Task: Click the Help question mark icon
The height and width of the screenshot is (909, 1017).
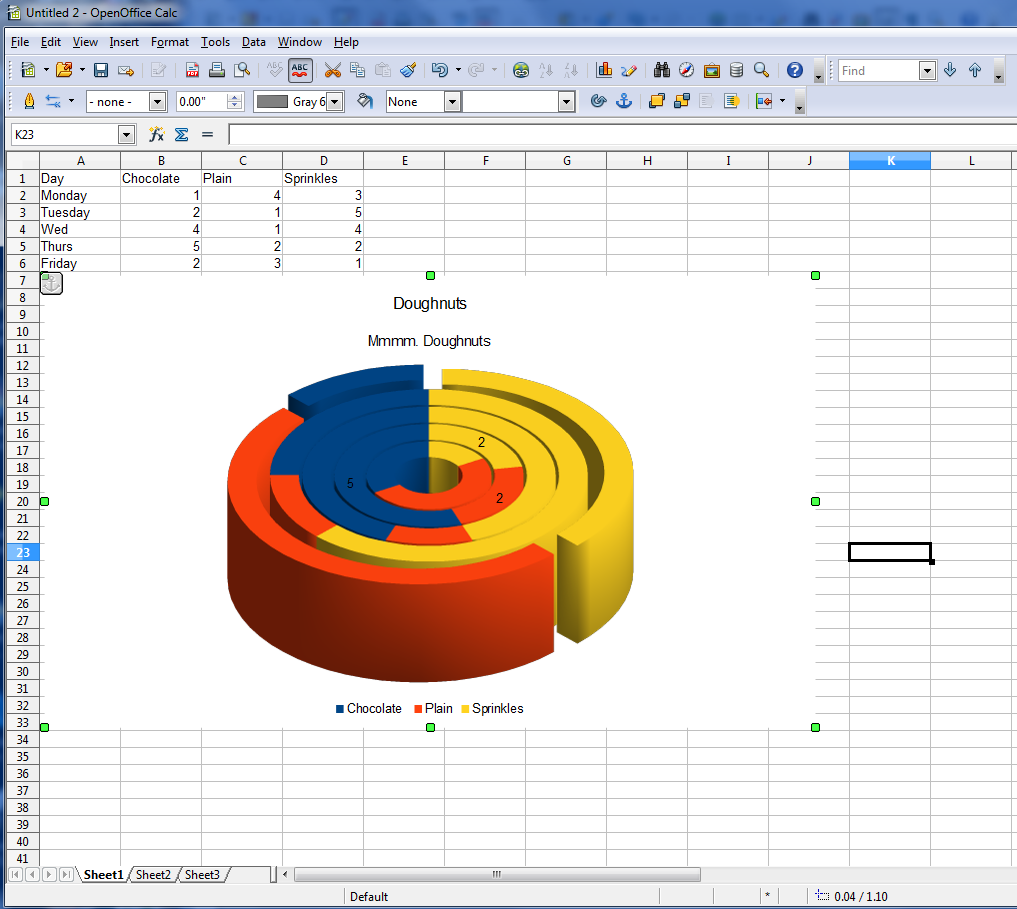Action: click(795, 70)
